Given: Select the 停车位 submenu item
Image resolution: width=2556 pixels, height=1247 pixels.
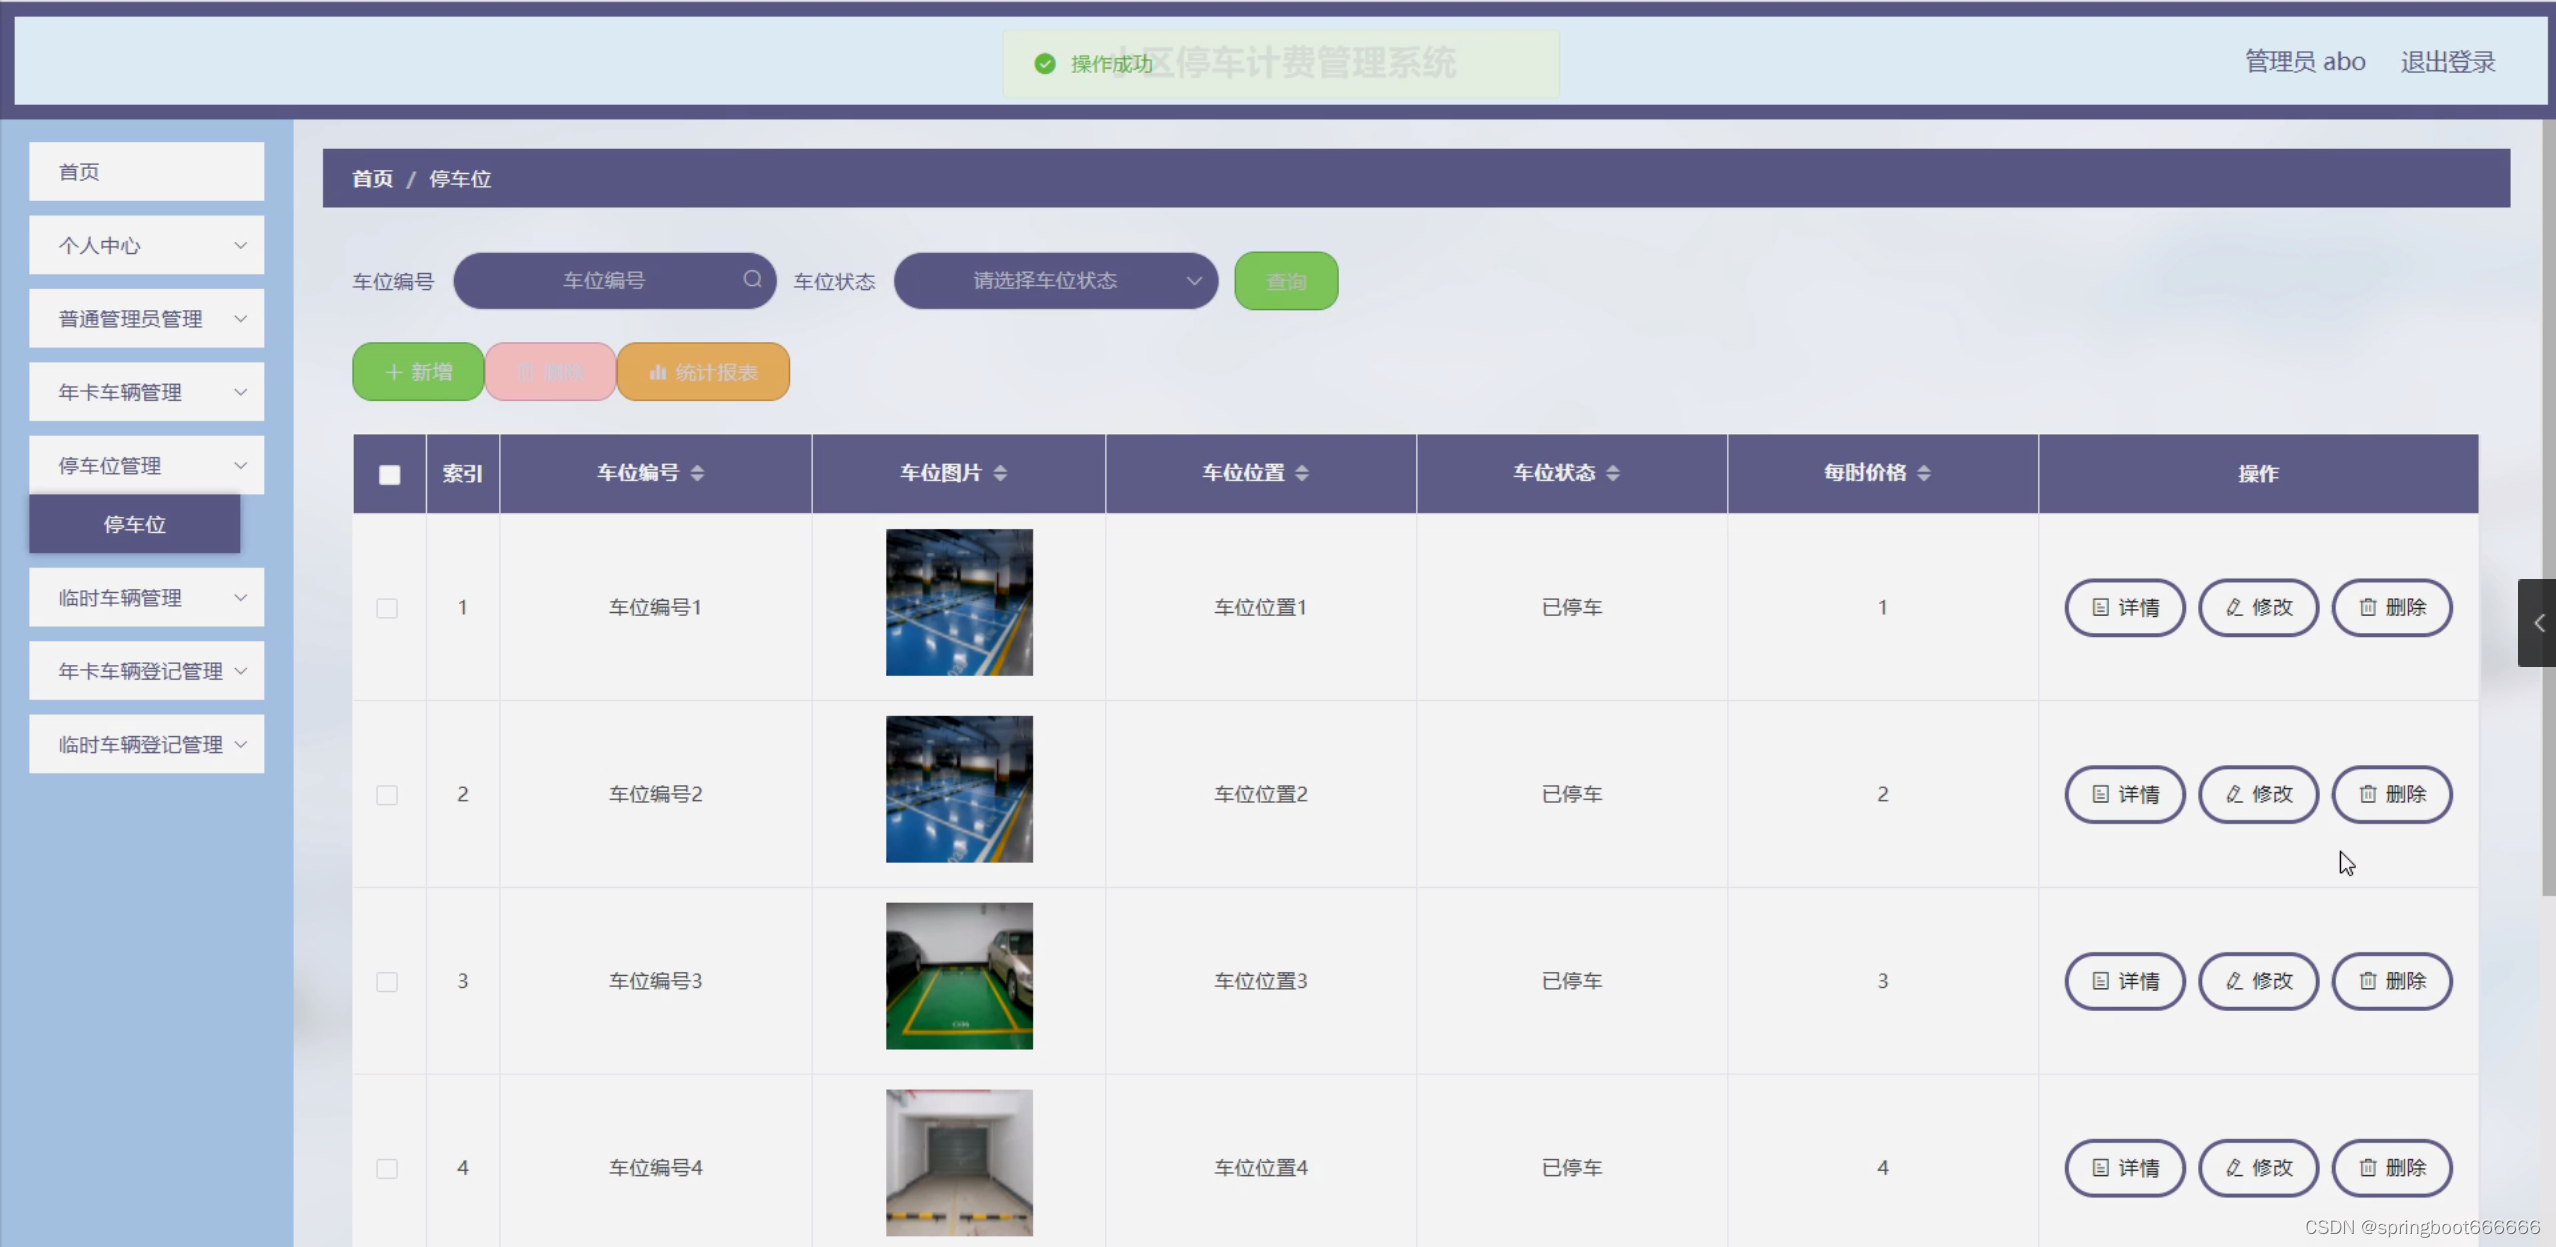Looking at the screenshot, I should [134, 524].
